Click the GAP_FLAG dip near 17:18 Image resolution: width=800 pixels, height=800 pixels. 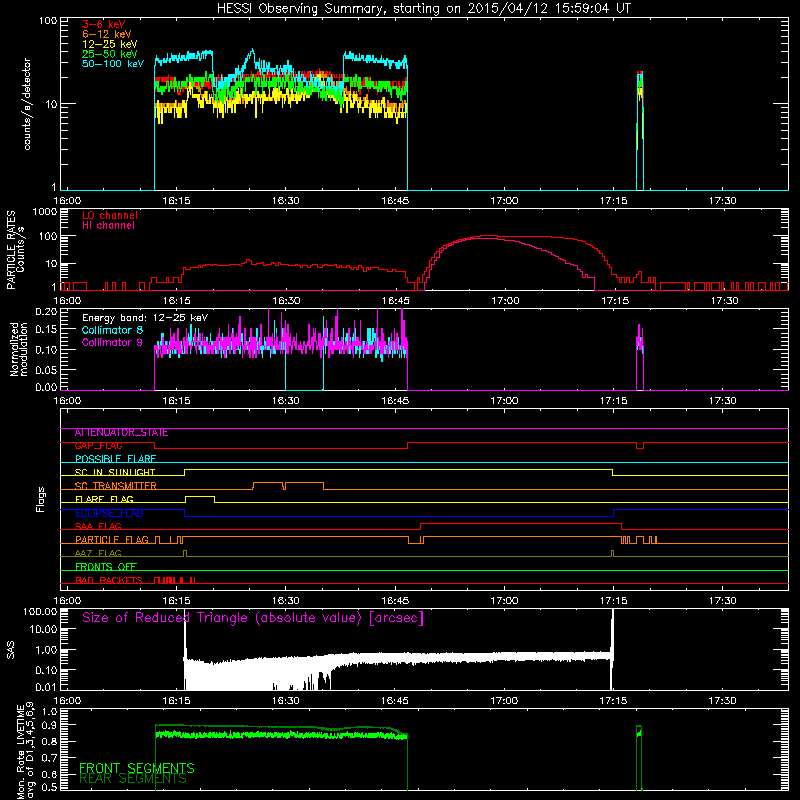click(640, 446)
